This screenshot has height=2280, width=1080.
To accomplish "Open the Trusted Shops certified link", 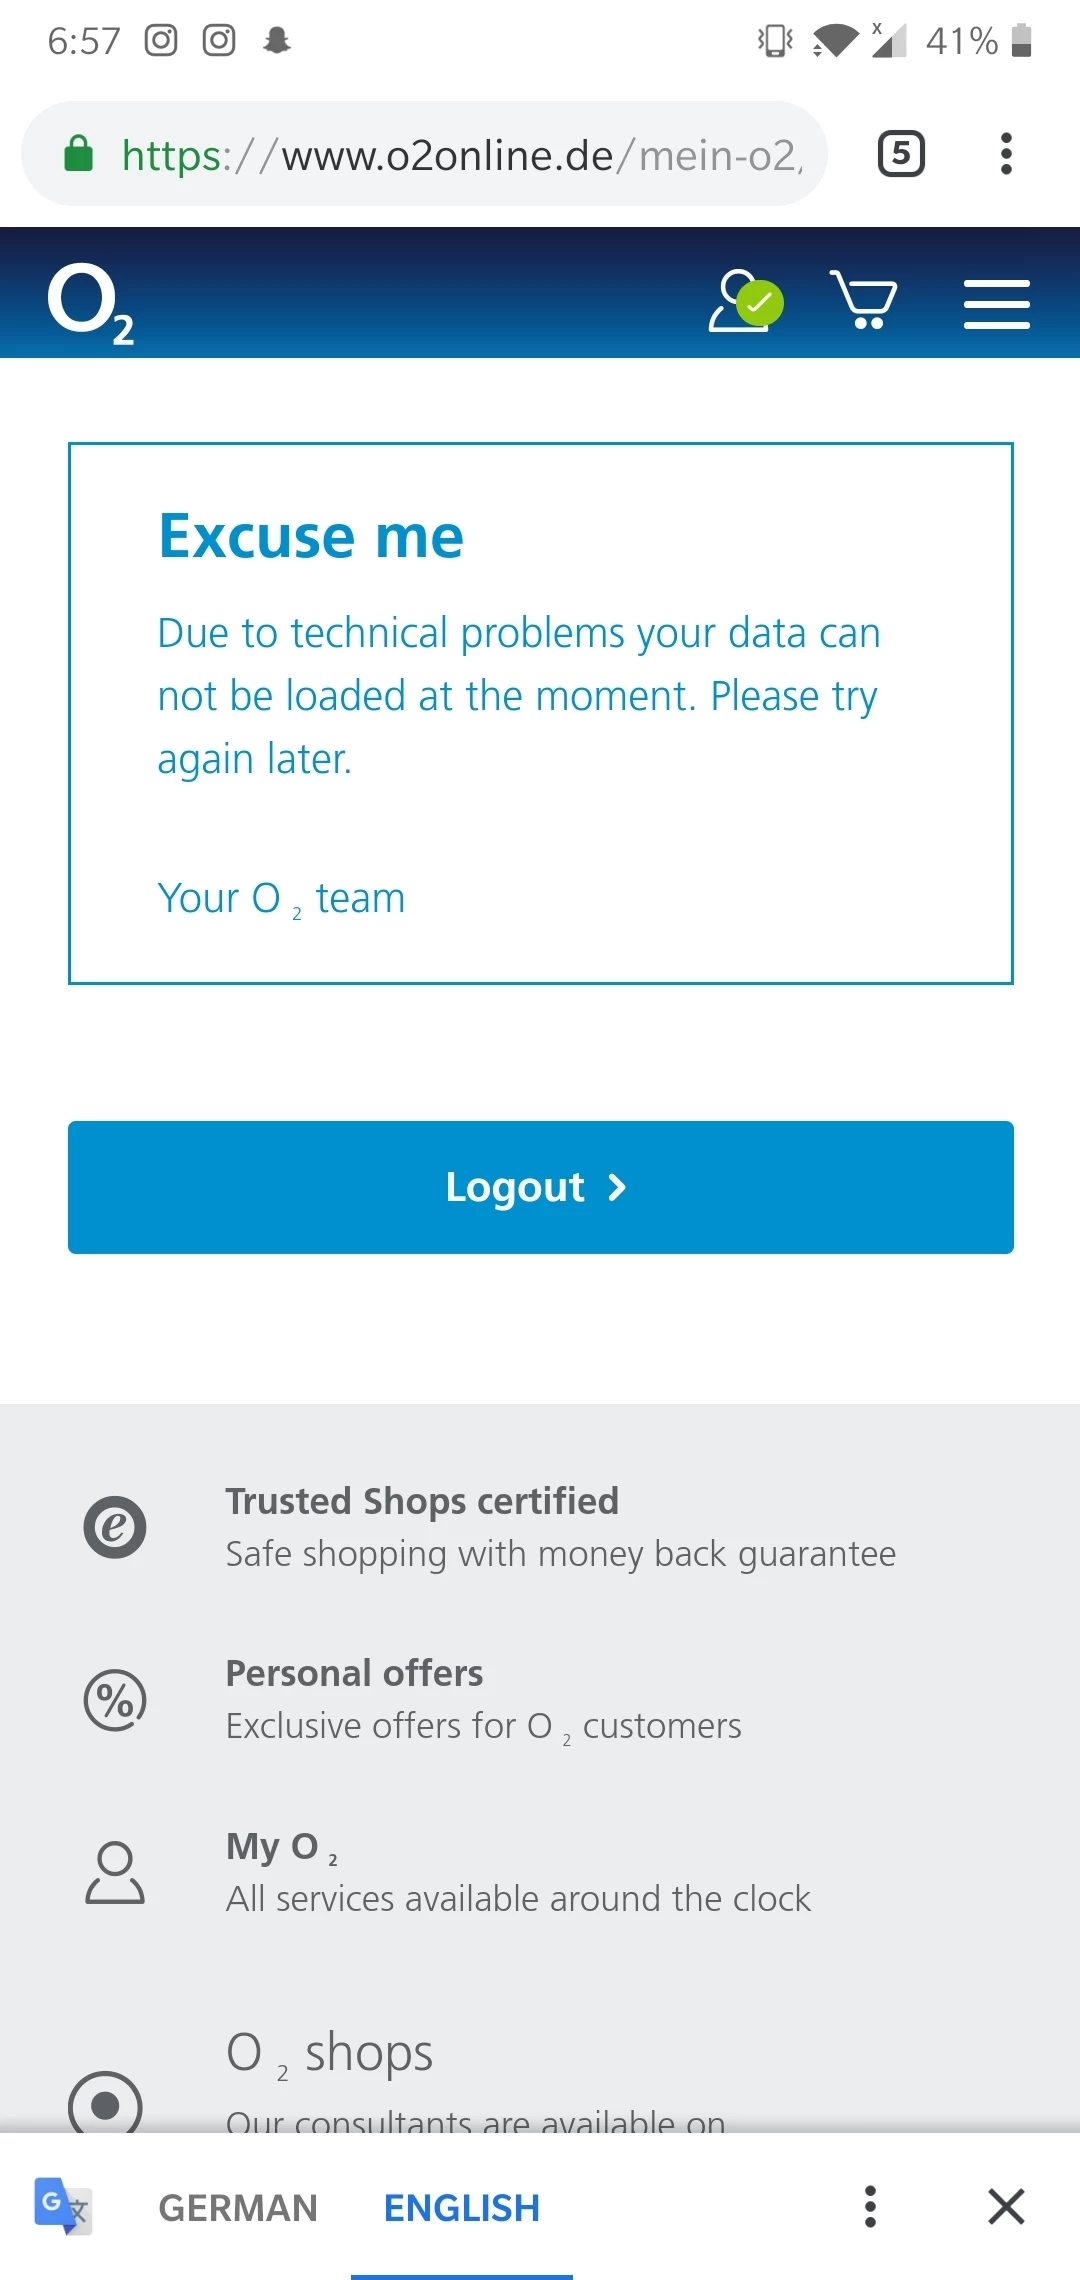I will click(x=422, y=1501).
